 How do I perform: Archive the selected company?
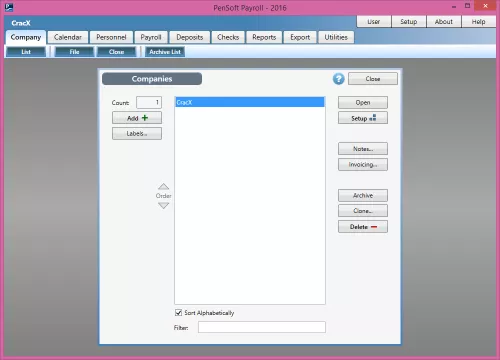click(363, 196)
